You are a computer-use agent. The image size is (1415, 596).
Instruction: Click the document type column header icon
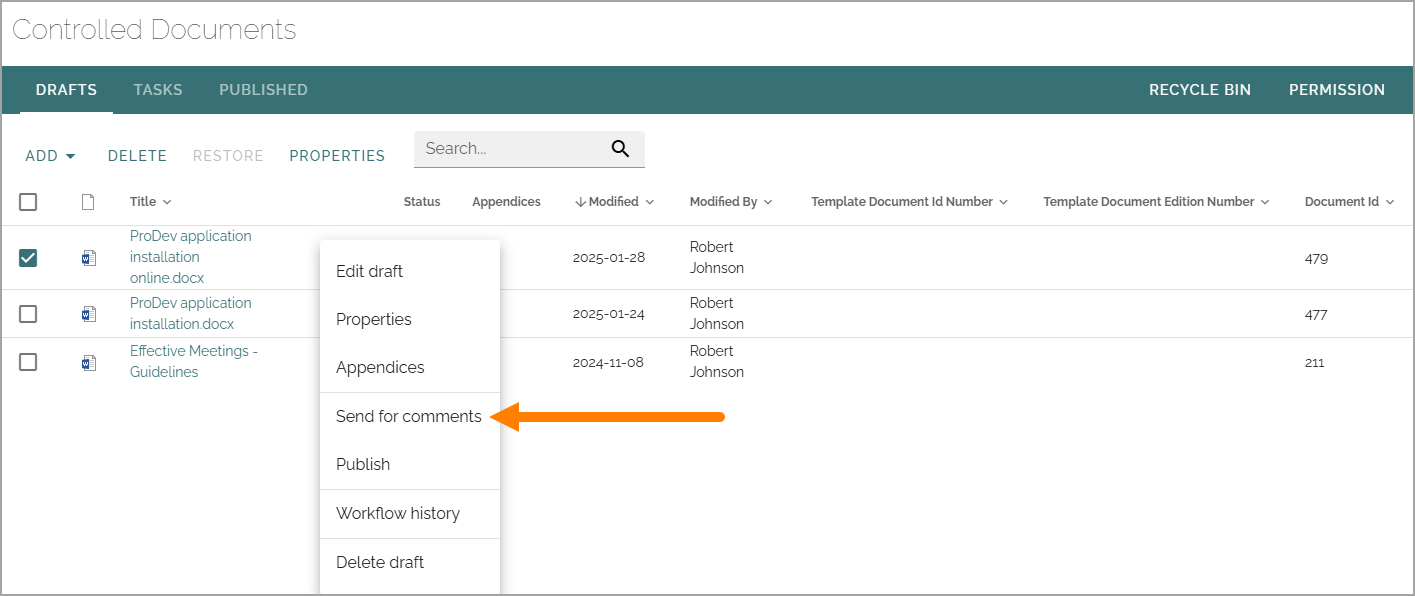[x=88, y=202]
